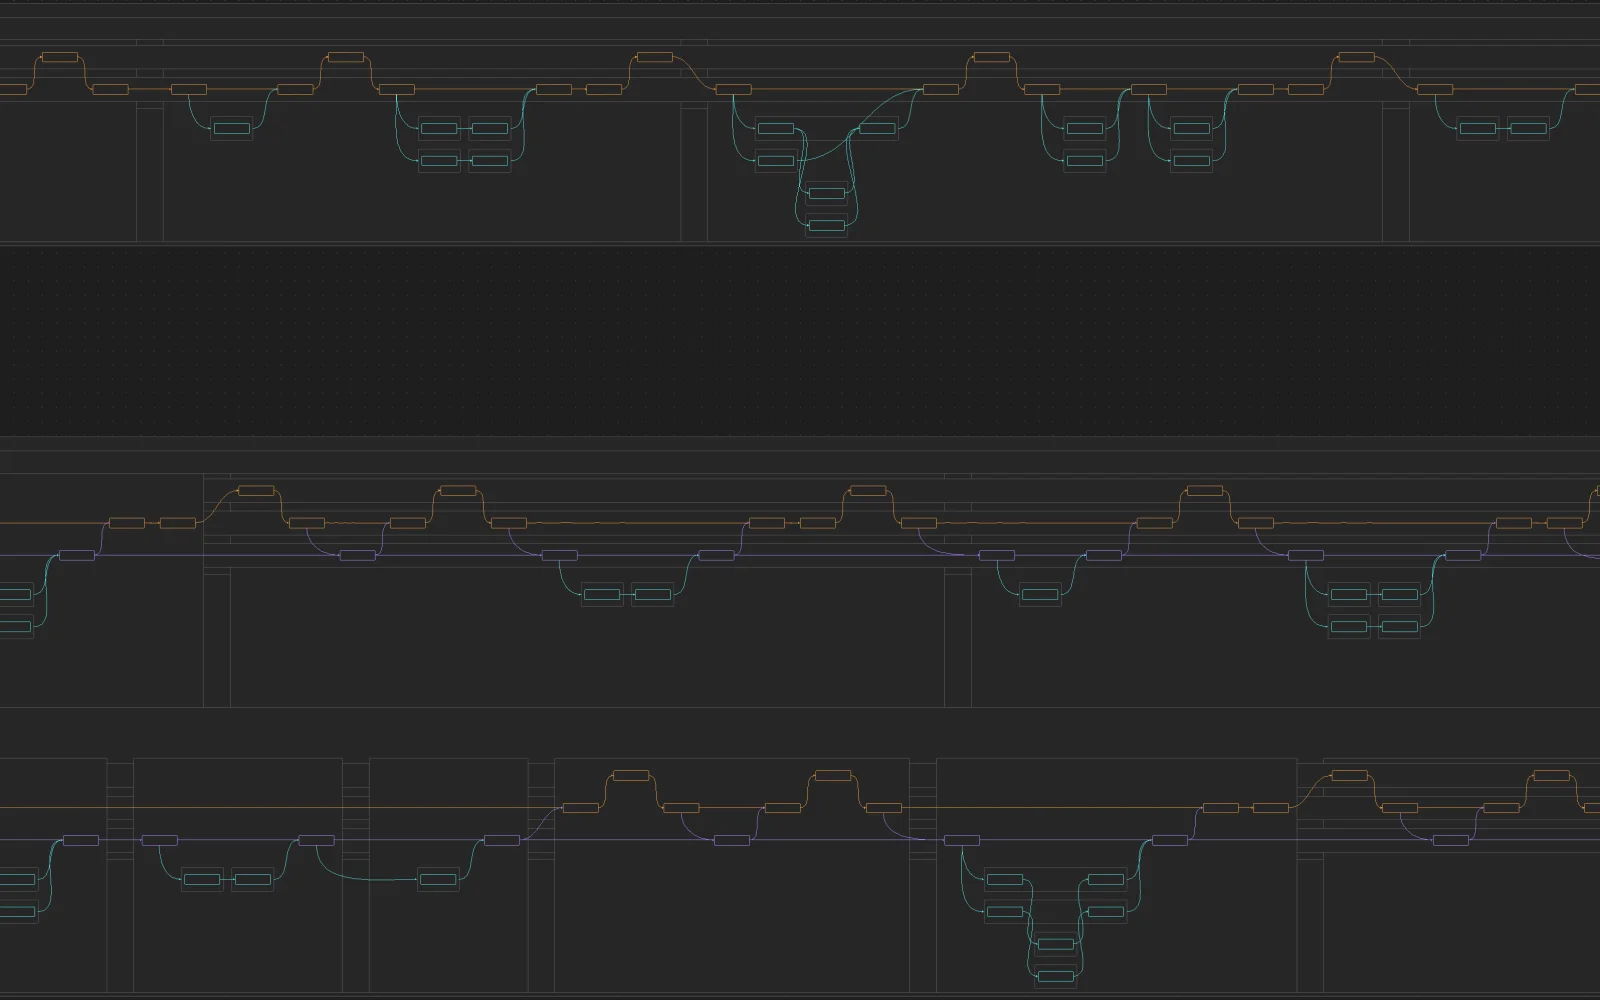Click lower-left teal node of the bottom graph's funnel cluster
The image size is (1600, 1000).
(x=1004, y=911)
